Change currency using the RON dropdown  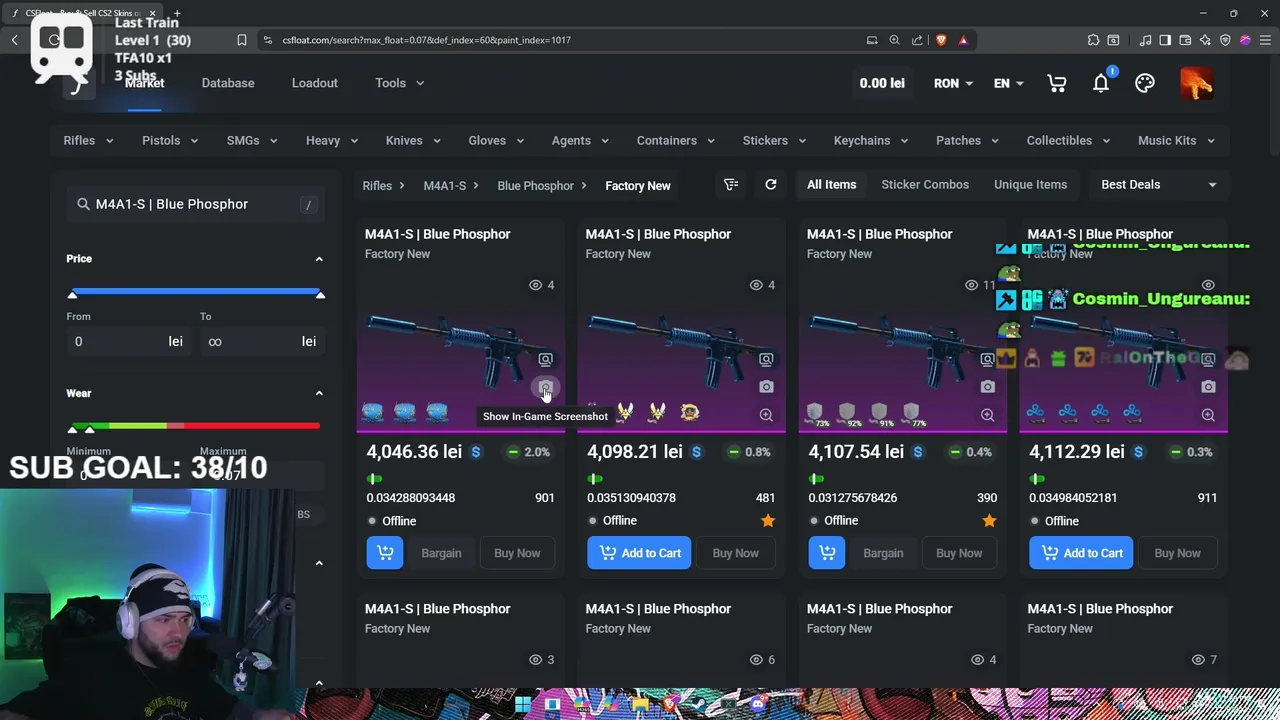pos(954,84)
